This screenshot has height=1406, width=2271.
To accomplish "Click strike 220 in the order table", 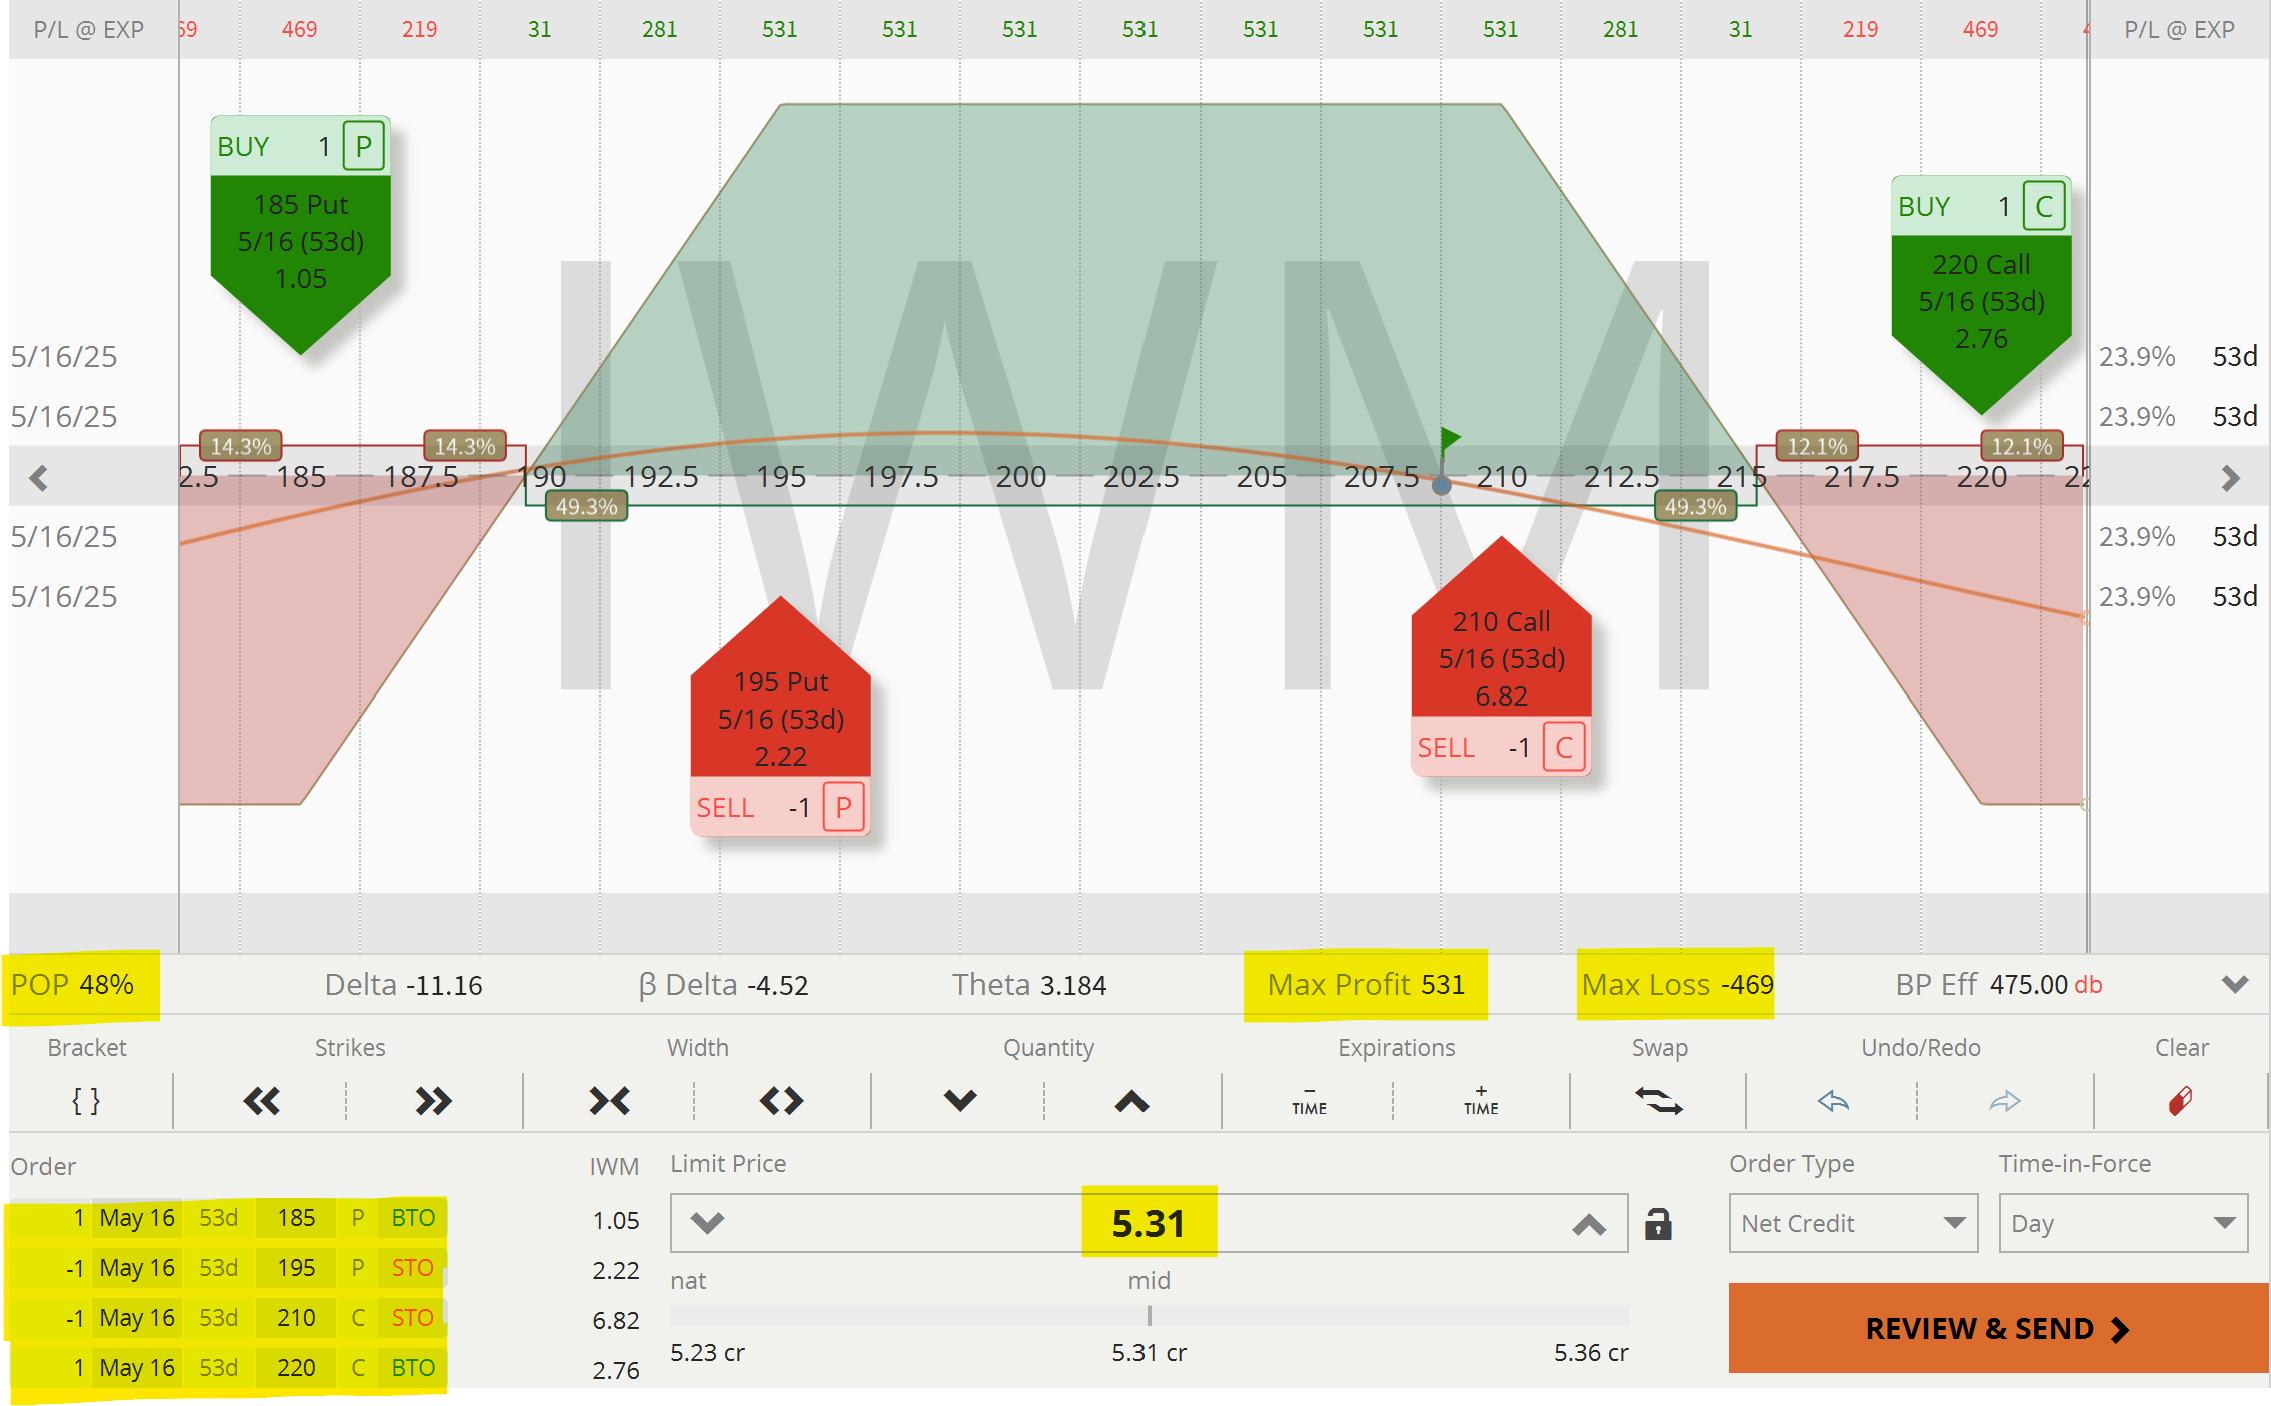I will [x=296, y=1368].
